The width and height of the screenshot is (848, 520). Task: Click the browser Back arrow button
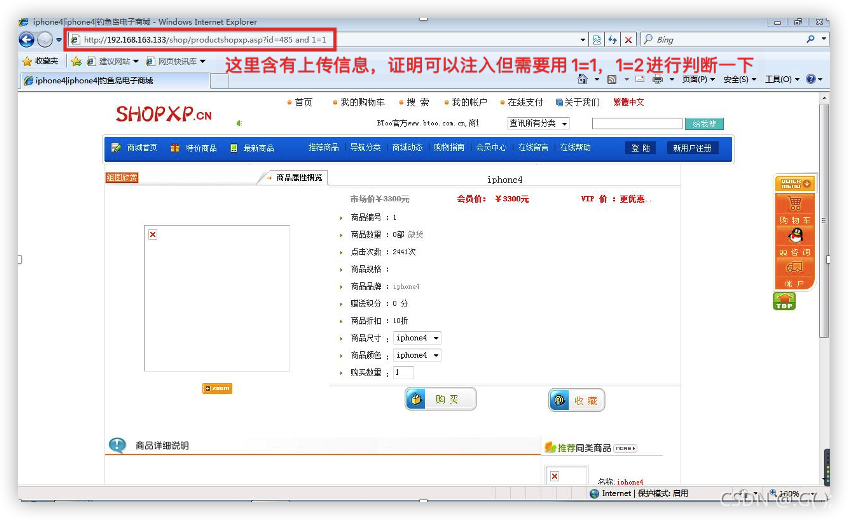(x=26, y=39)
